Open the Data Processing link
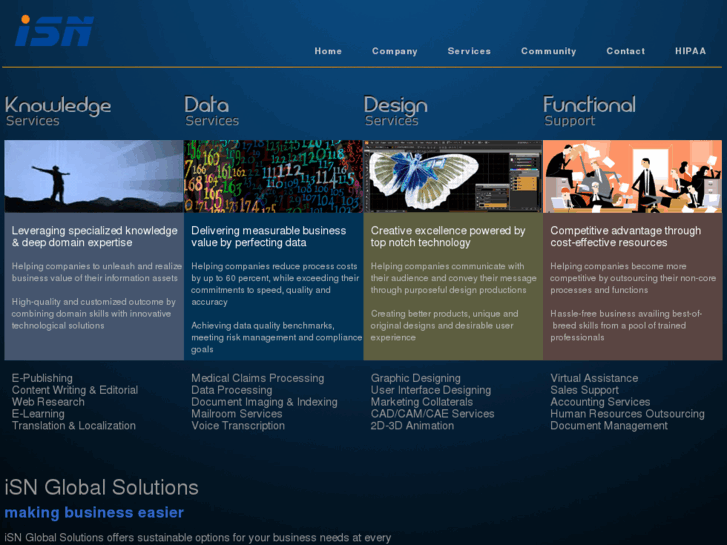Viewport: 727px width, 545px height. point(232,390)
